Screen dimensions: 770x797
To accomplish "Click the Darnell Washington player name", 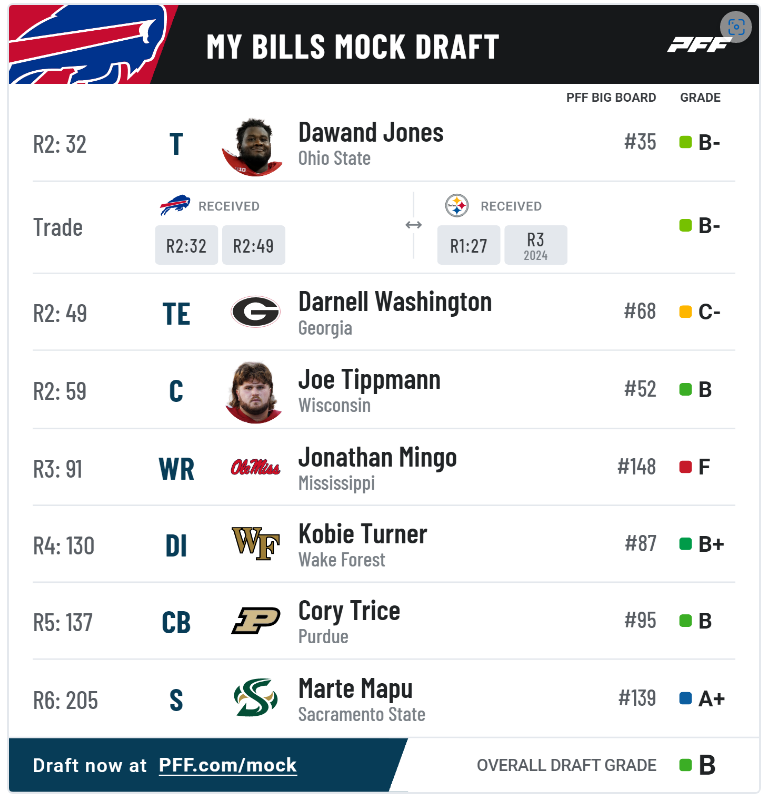I will pos(395,302).
